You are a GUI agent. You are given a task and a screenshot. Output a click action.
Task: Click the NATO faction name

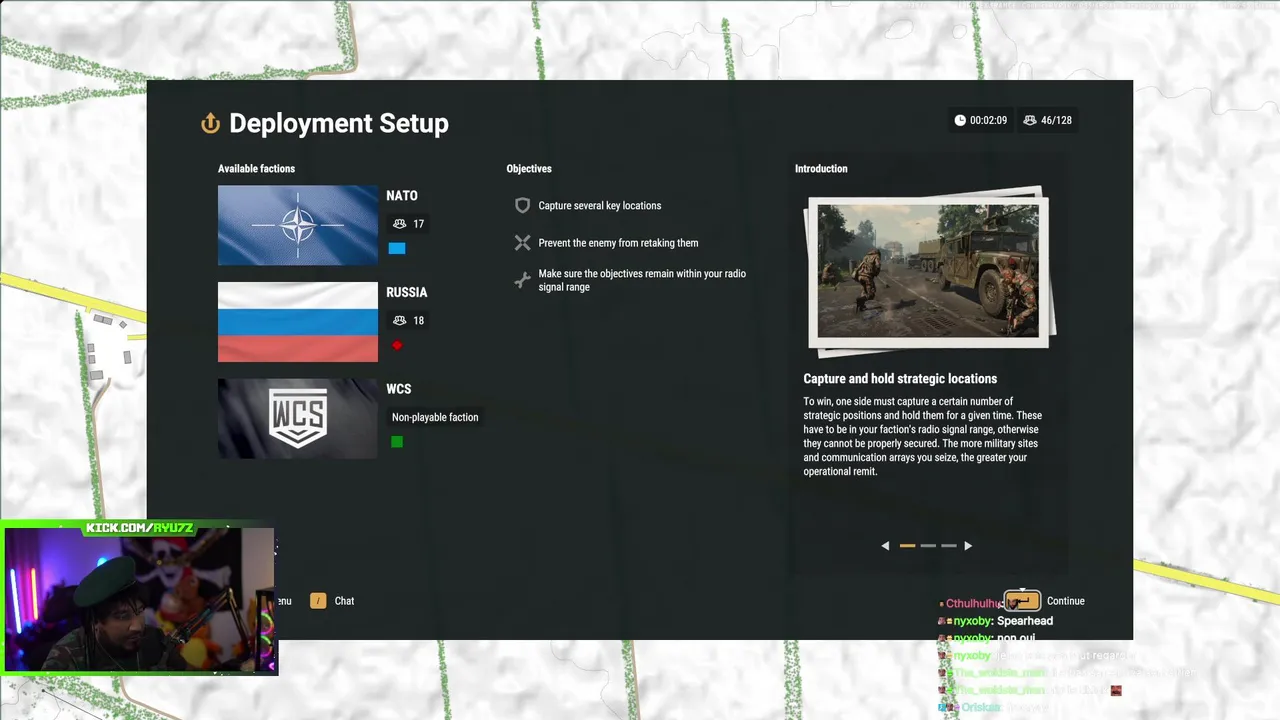pyautogui.click(x=402, y=196)
